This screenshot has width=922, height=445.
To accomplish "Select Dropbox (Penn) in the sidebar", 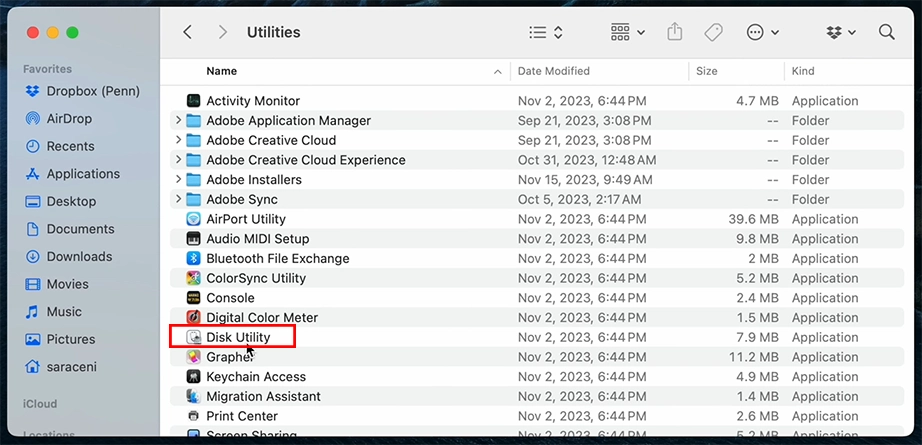I will [x=82, y=91].
